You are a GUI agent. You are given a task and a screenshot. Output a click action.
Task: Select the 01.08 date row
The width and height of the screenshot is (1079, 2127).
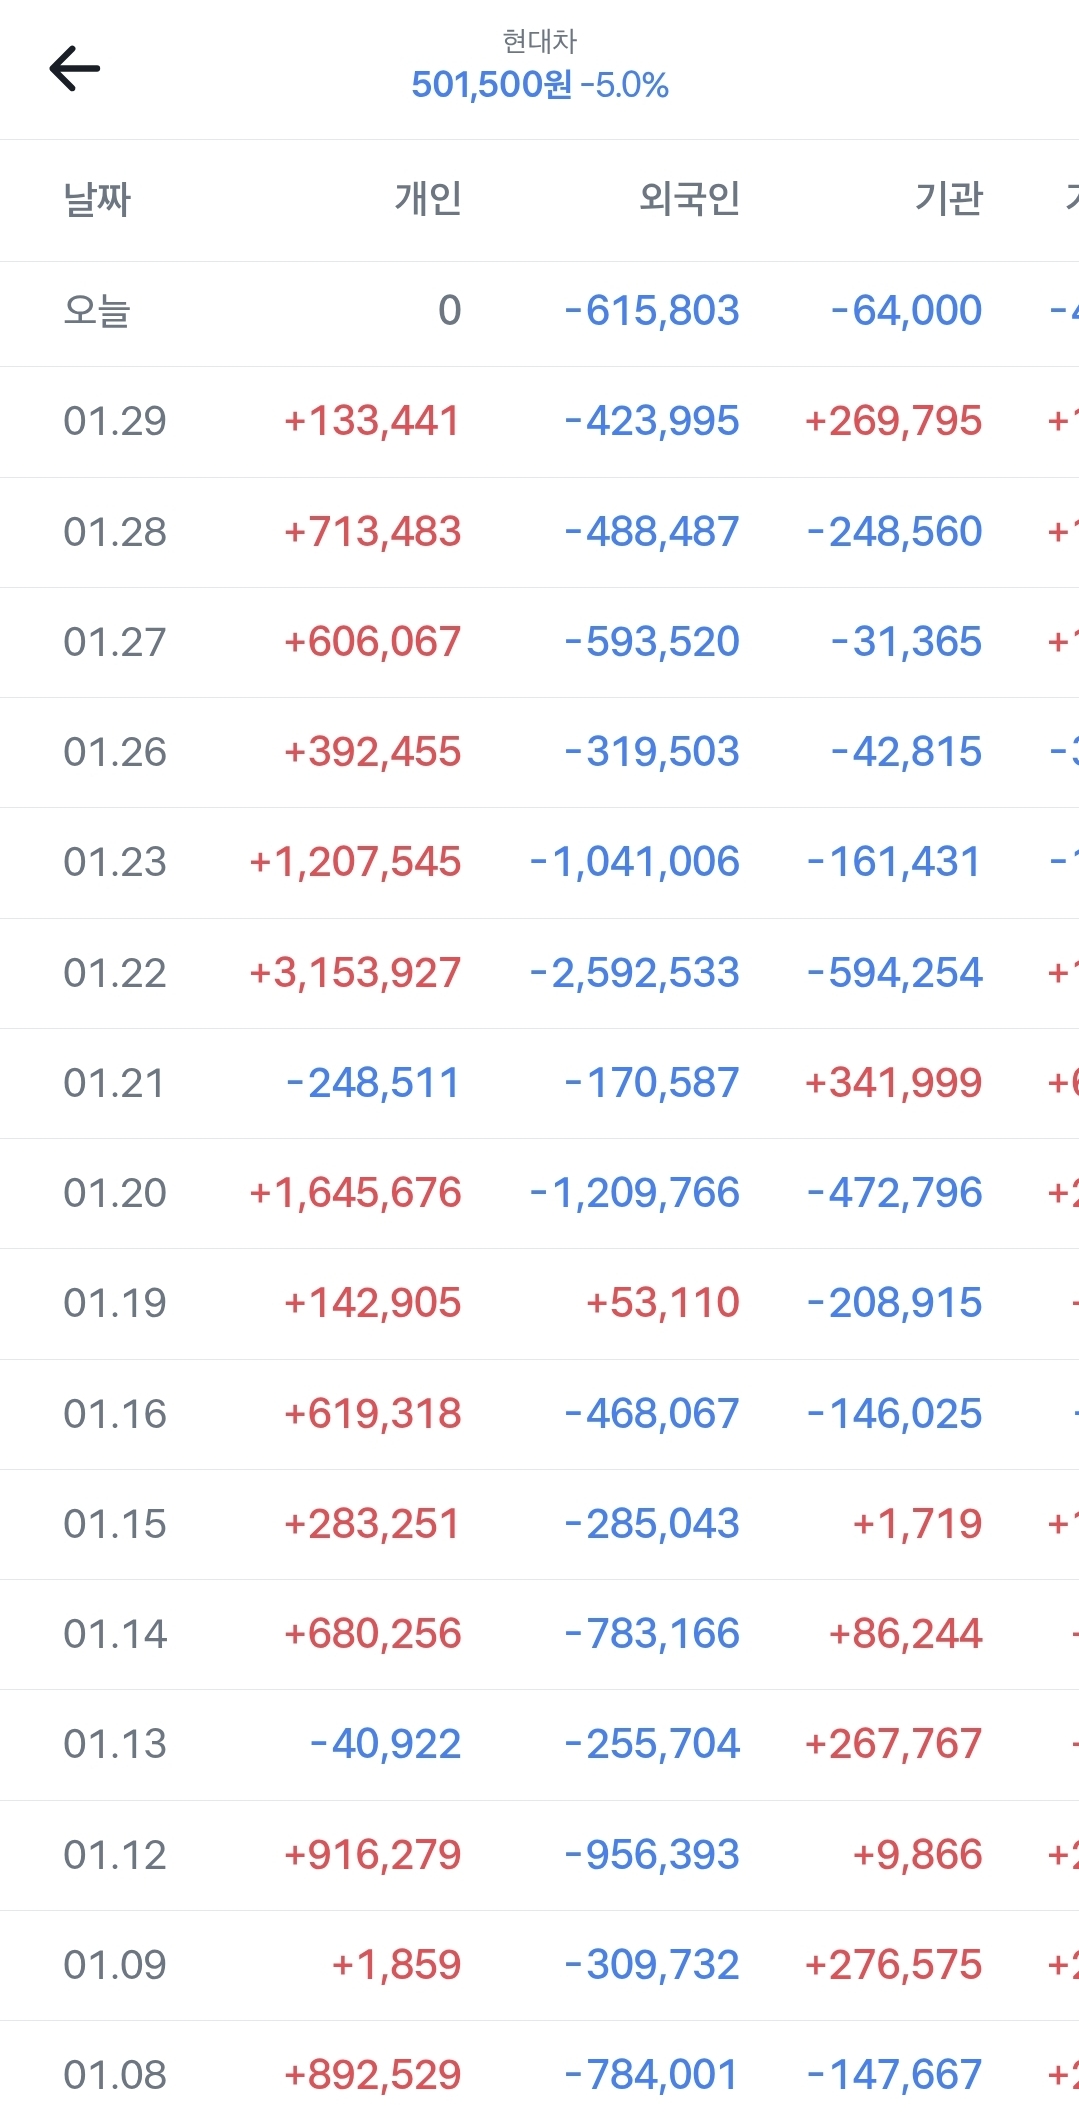115,2075
